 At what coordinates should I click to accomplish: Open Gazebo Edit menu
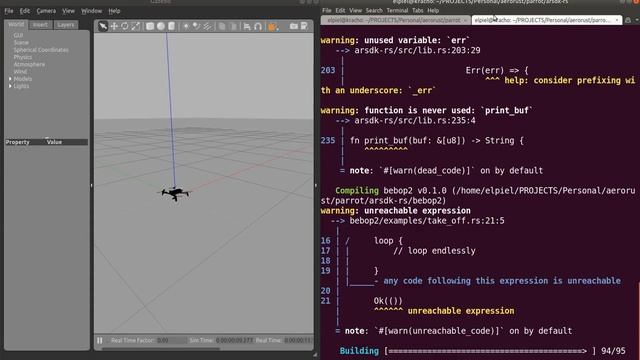25,11
